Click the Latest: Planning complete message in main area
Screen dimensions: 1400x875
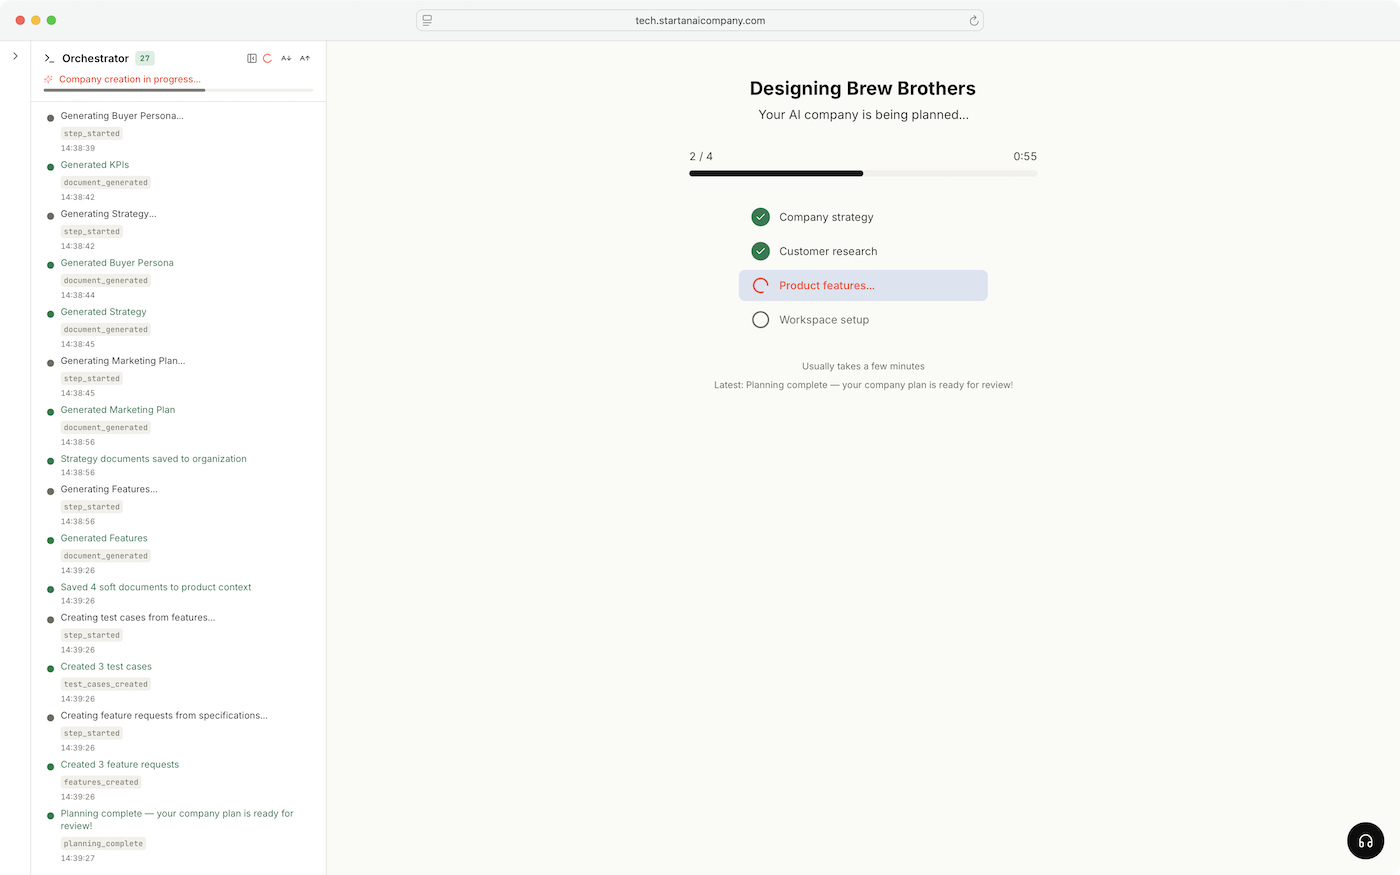coord(863,385)
